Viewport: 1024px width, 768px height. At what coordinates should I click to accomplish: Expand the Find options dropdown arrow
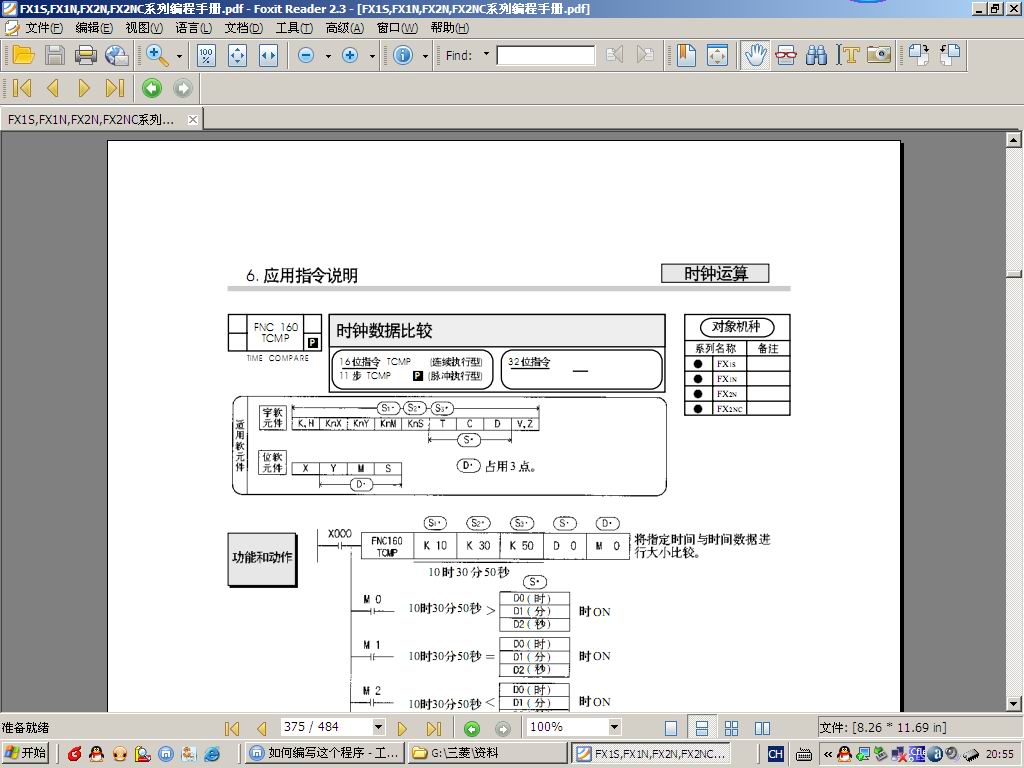click(x=487, y=55)
